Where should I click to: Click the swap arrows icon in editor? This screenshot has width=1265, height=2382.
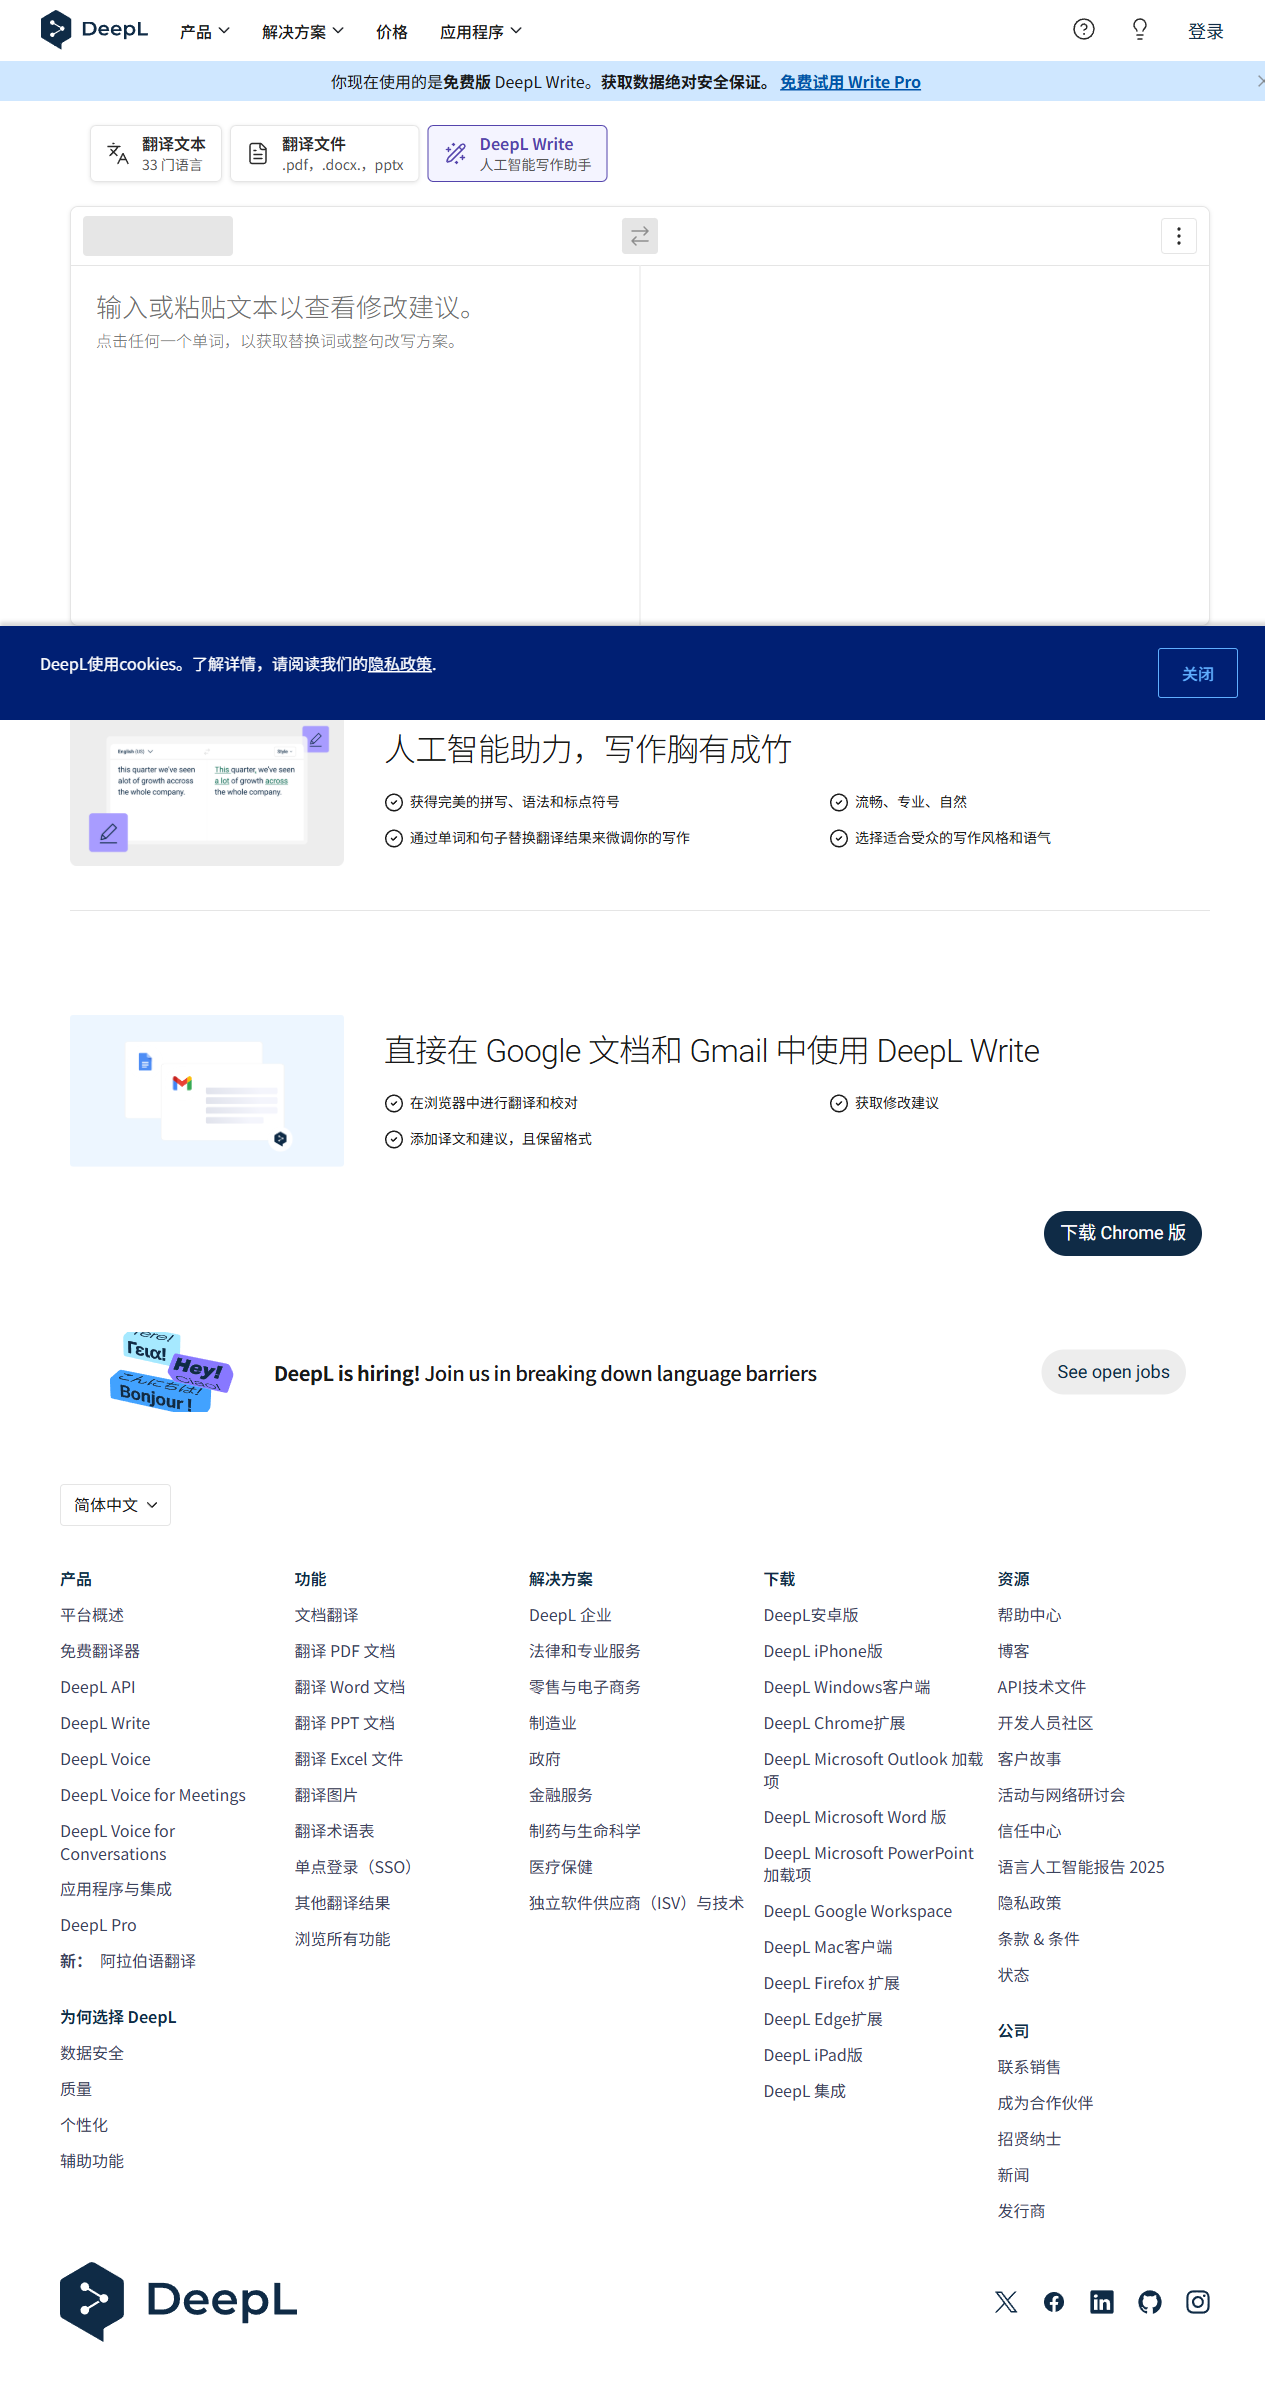(x=639, y=236)
